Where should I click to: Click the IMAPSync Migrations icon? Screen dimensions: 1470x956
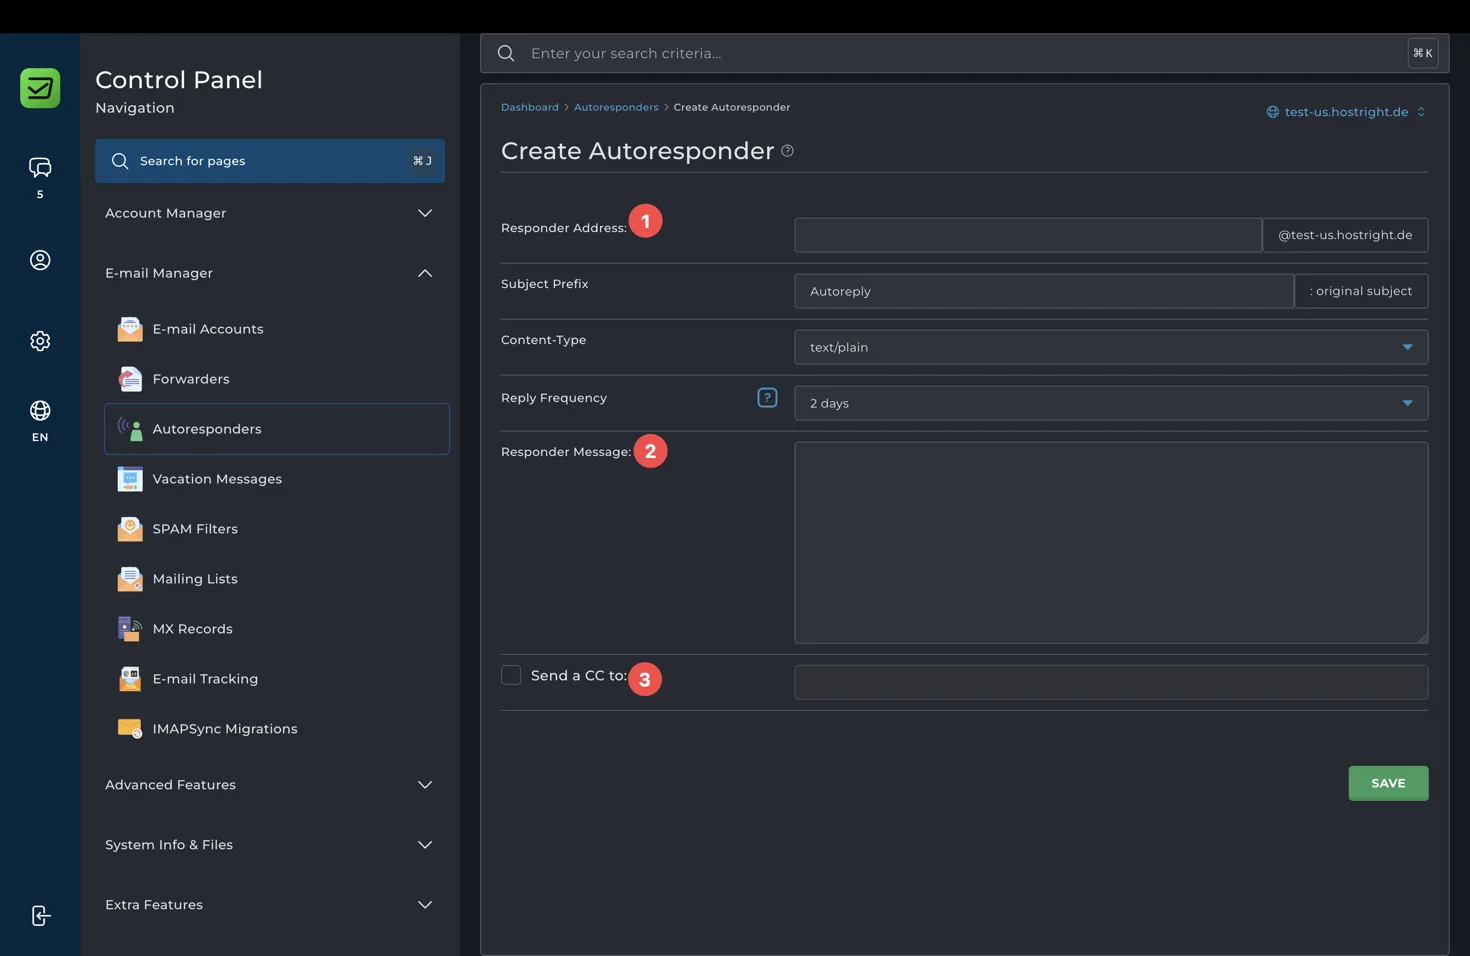pos(130,729)
